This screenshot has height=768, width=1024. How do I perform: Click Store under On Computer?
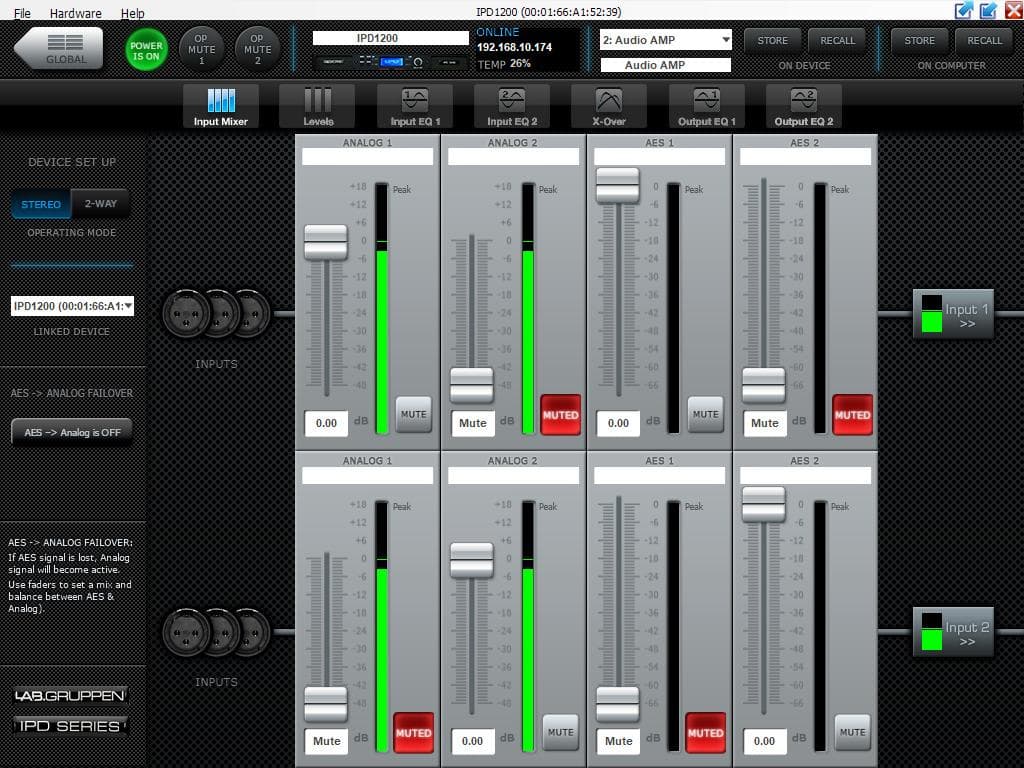click(x=920, y=40)
